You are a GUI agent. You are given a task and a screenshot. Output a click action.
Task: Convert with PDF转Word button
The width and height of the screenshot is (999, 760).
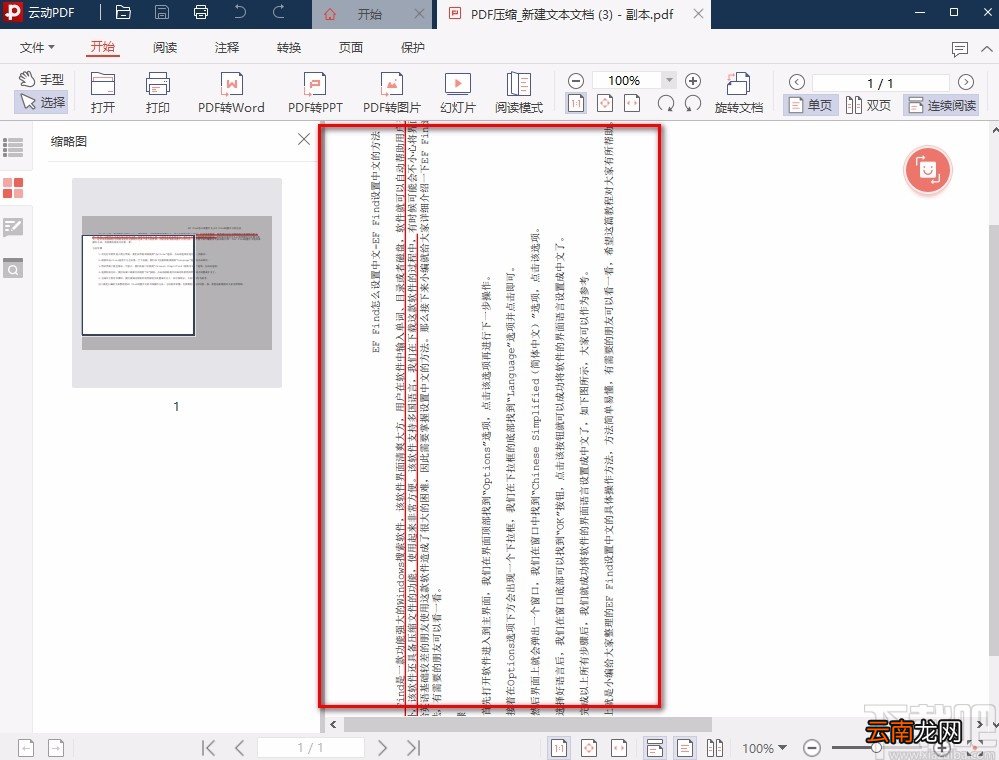[x=231, y=92]
